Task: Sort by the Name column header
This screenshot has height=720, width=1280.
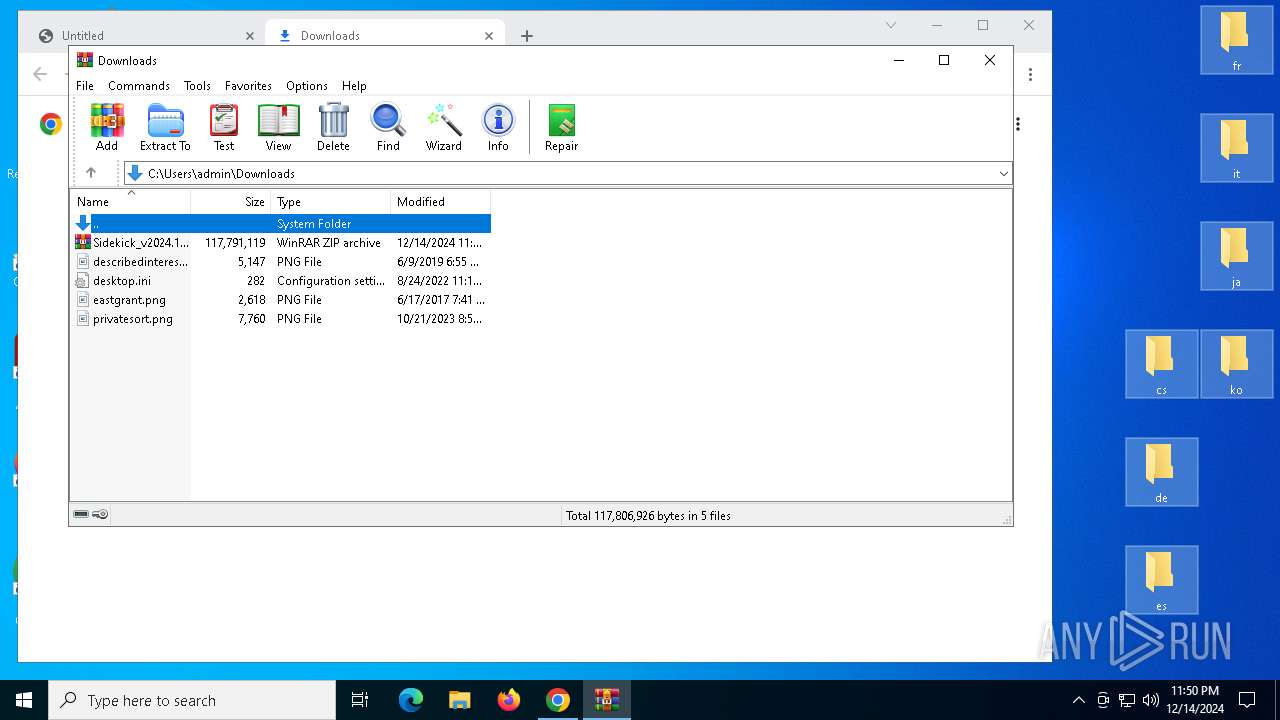Action: pos(130,201)
